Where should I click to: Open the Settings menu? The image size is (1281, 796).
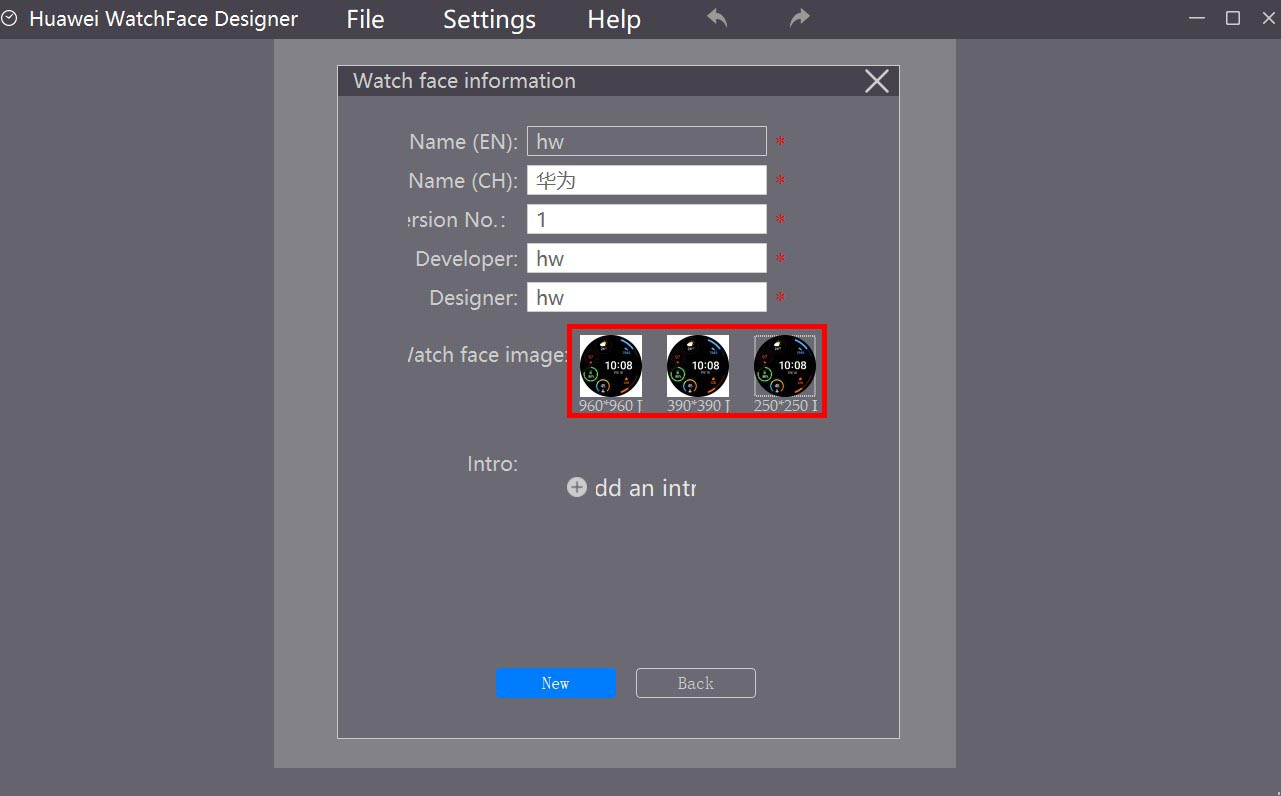point(489,19)
